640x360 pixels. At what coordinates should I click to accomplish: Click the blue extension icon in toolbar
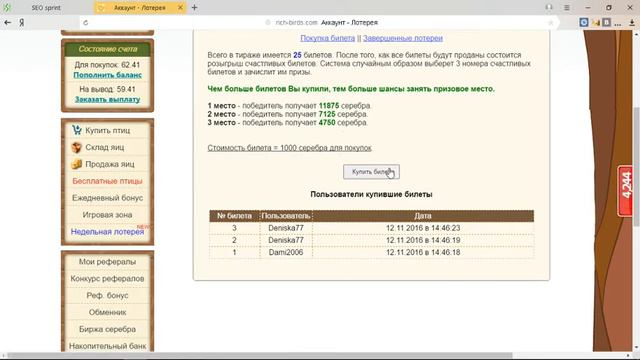[584, 23]
